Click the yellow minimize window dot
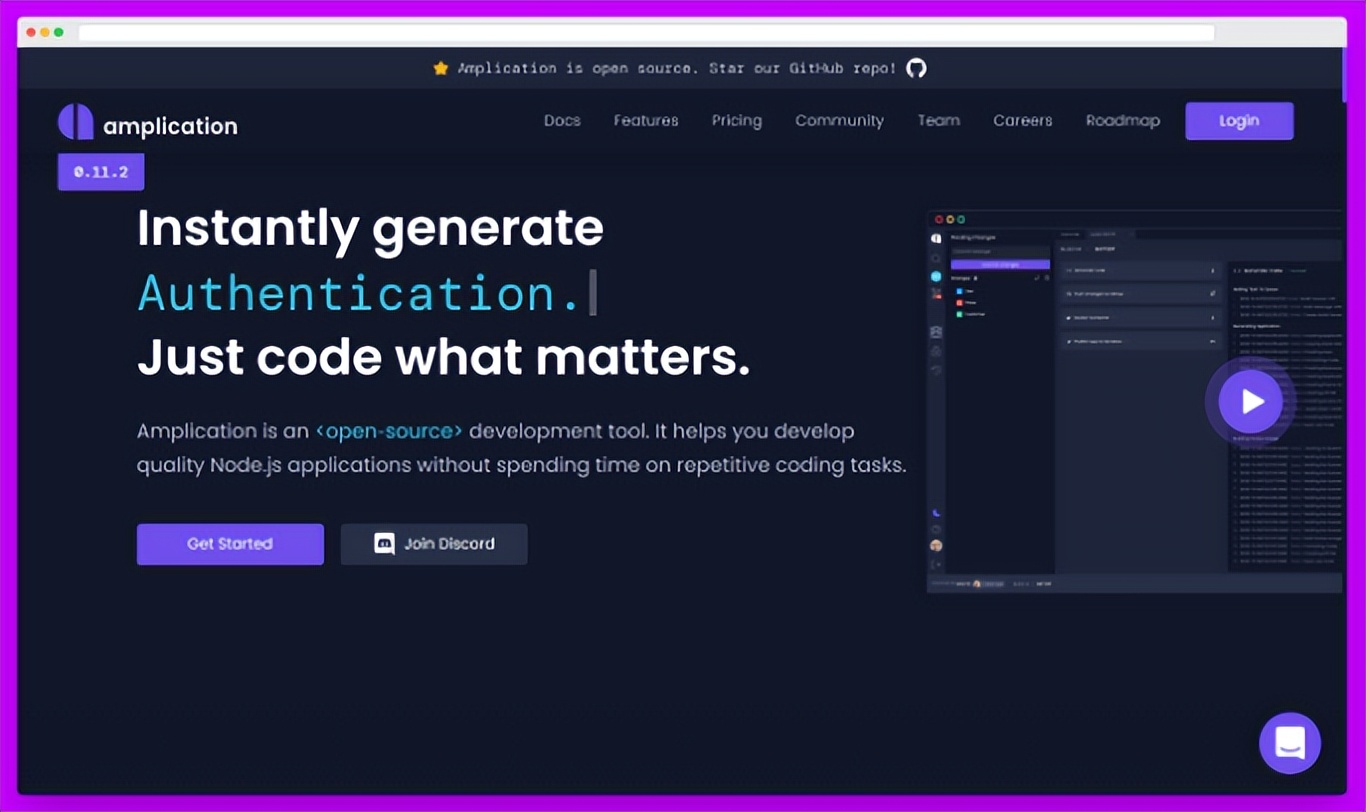Image resolution: width=1366 pixels, height=812 pixels. [x=45, y=32]
